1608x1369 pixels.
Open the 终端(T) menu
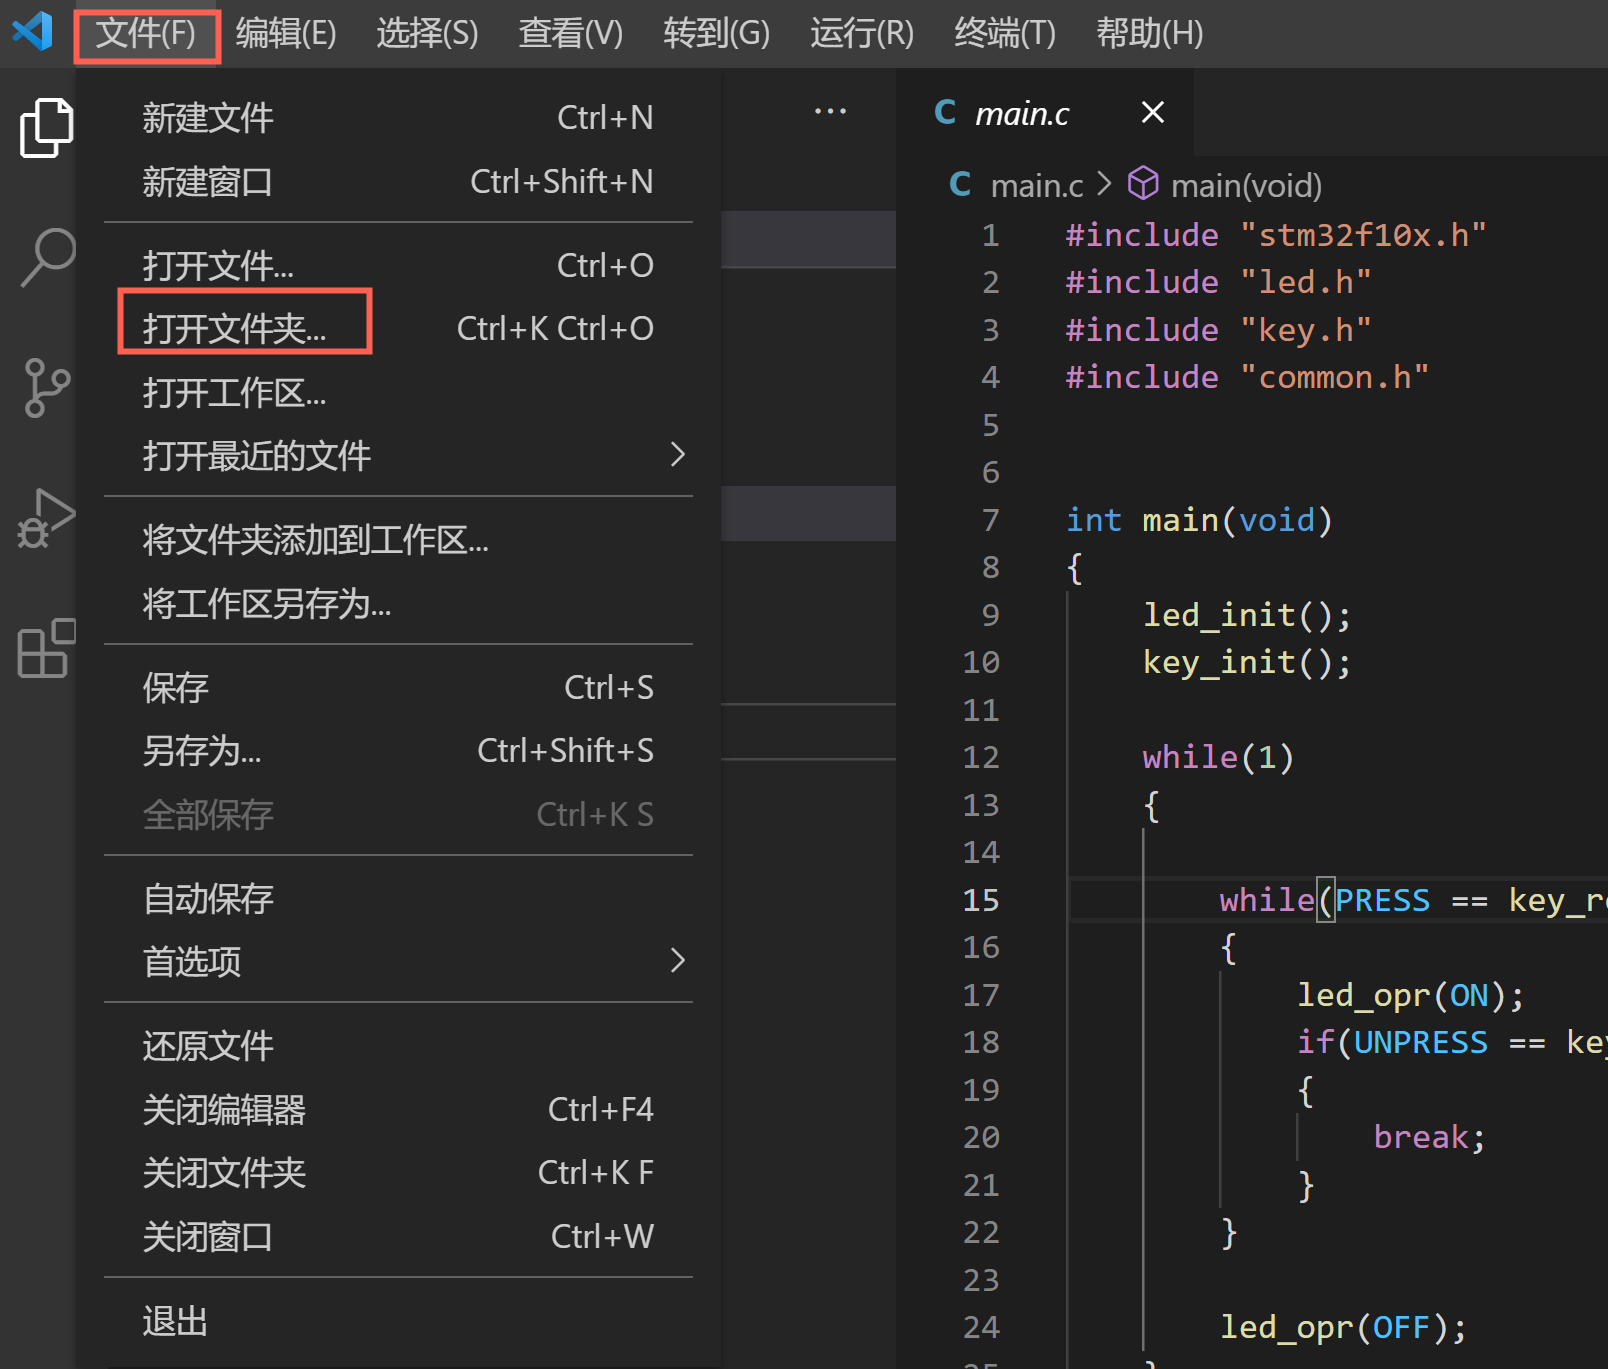tap(1003, 33)
